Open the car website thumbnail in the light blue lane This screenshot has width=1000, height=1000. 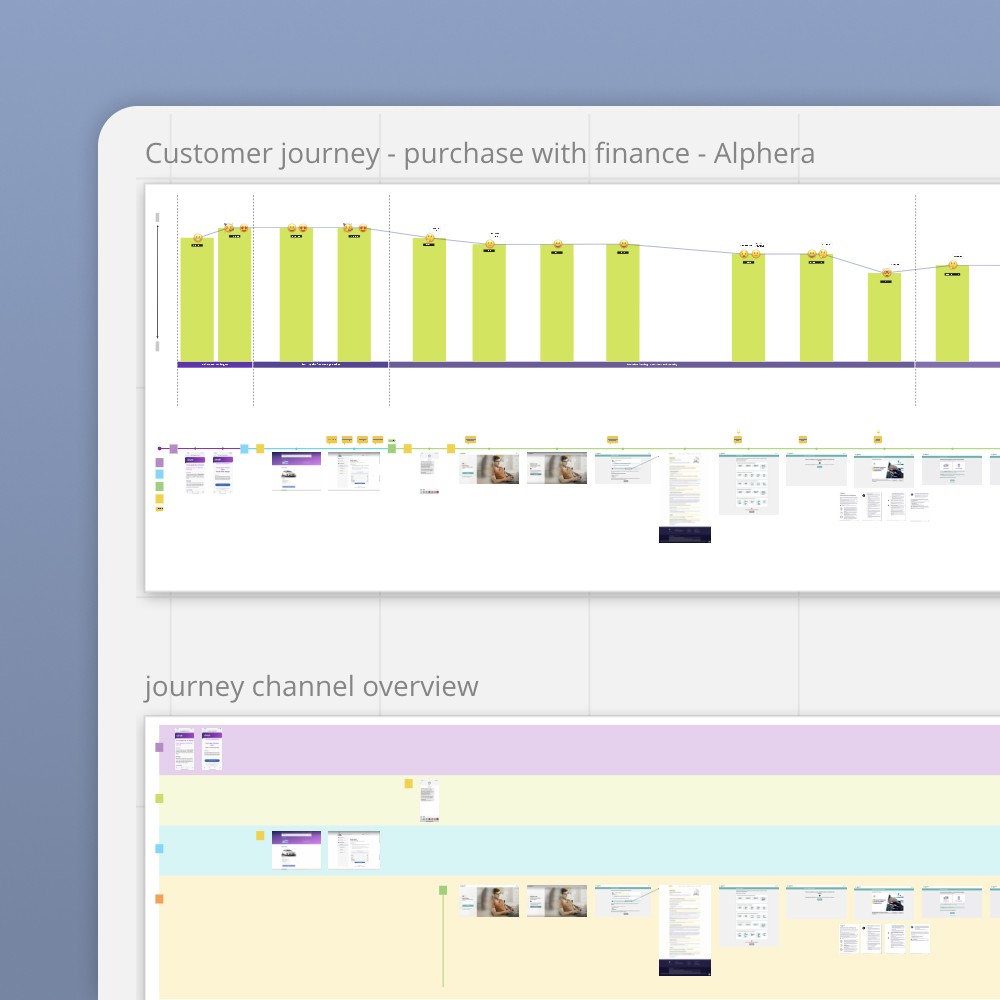pyautogui.click(x=296, y=849)
